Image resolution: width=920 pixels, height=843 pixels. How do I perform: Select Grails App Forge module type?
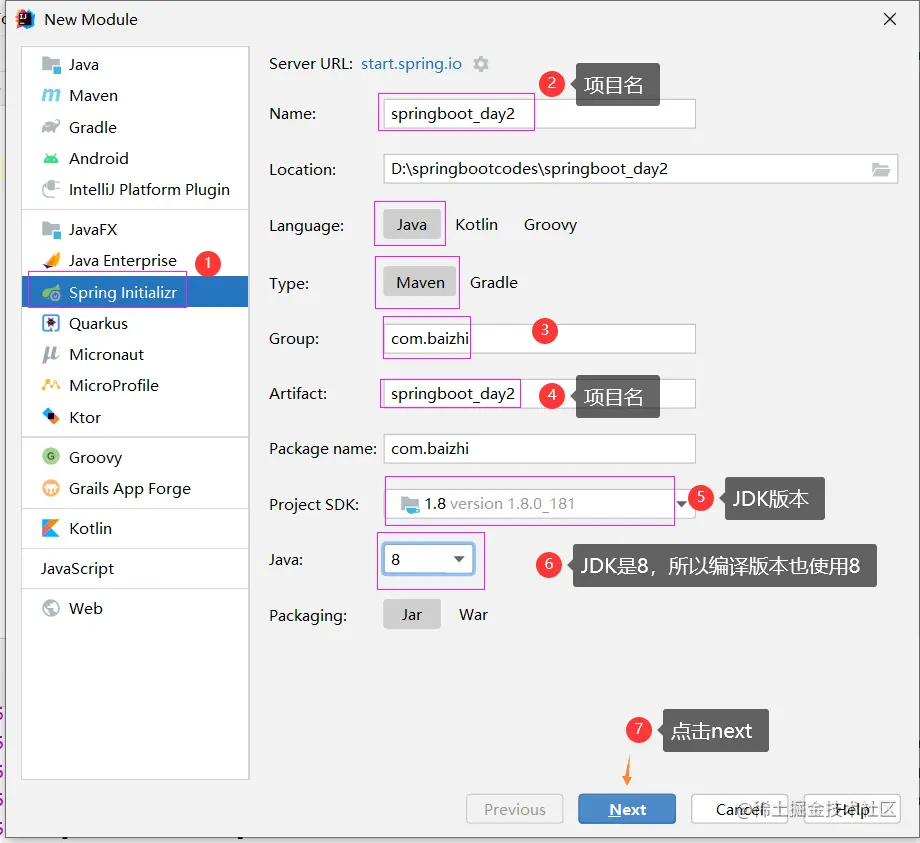(135, 489)
